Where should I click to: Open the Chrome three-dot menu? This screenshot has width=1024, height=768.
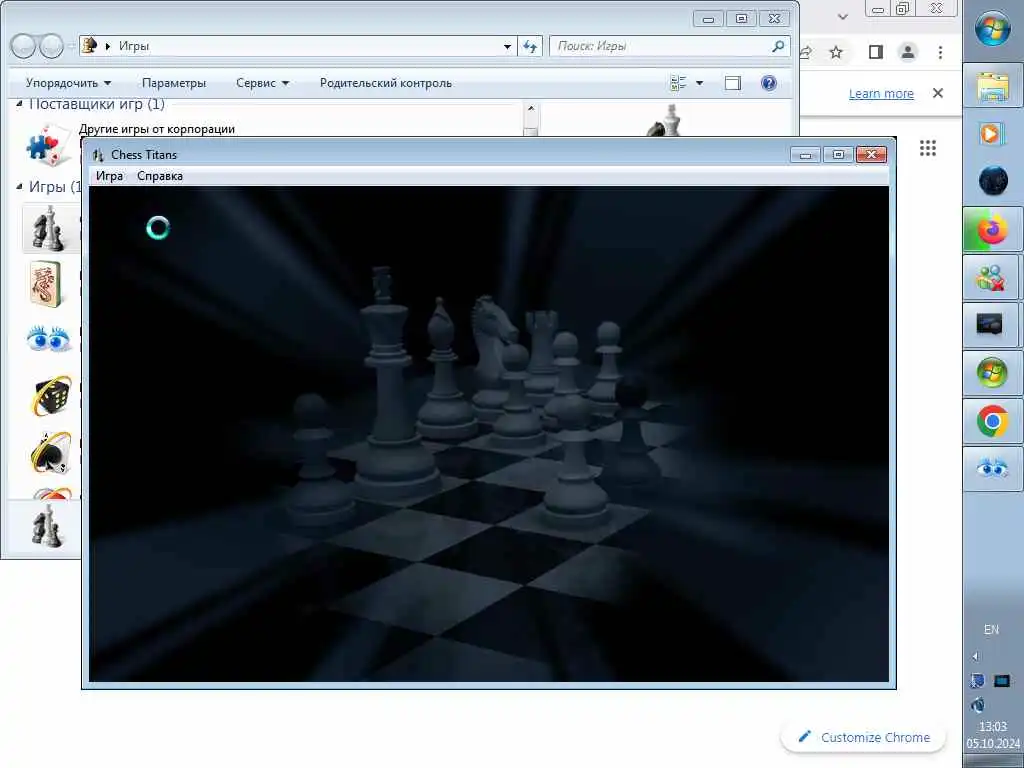pyautogui.click(x=940, y=52)
